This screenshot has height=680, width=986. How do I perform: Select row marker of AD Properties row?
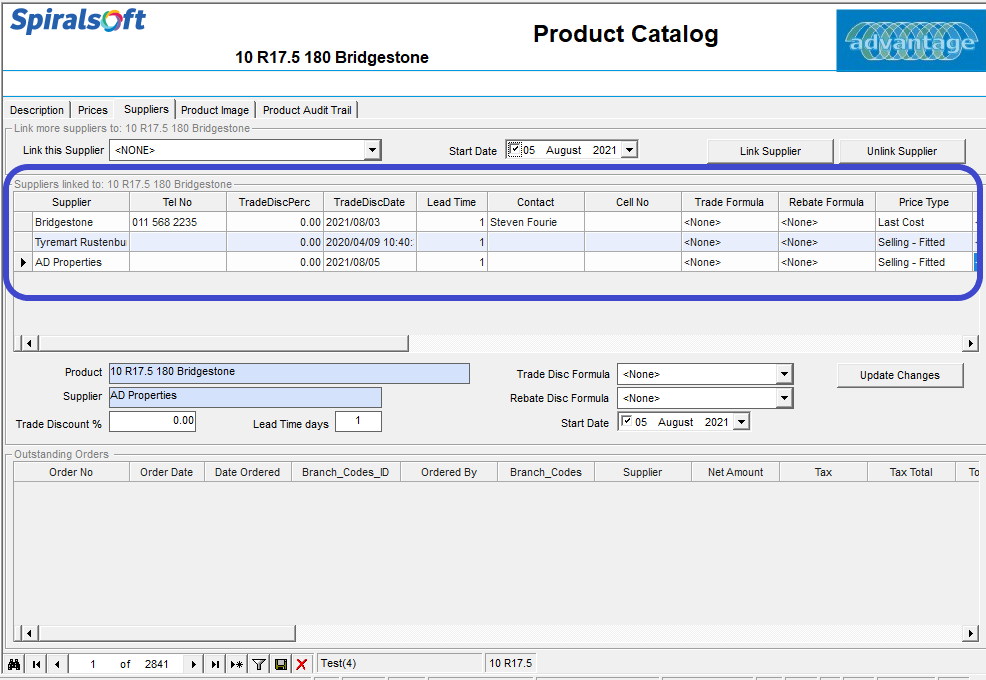23,262
